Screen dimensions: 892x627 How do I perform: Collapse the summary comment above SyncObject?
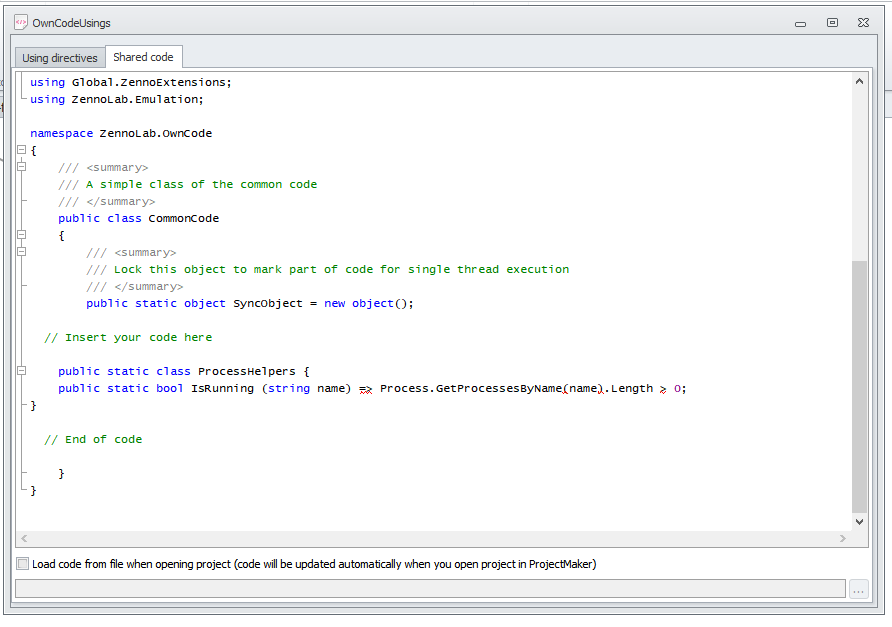pos(22,251)
